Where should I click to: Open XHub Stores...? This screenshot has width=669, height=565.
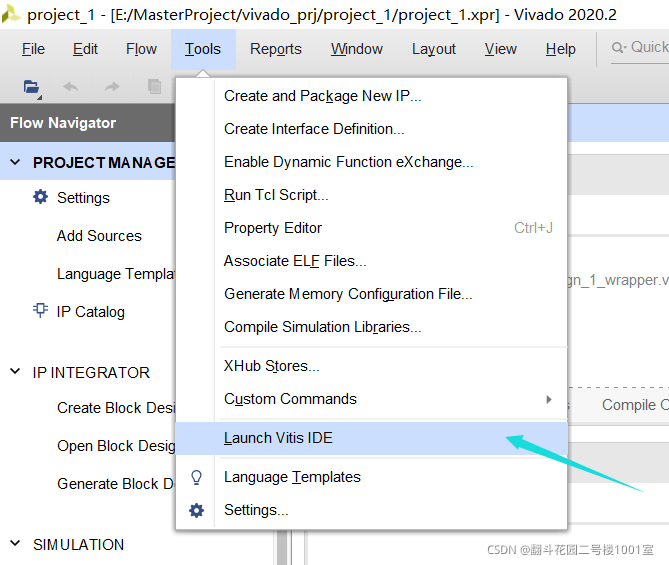(371, 366)
